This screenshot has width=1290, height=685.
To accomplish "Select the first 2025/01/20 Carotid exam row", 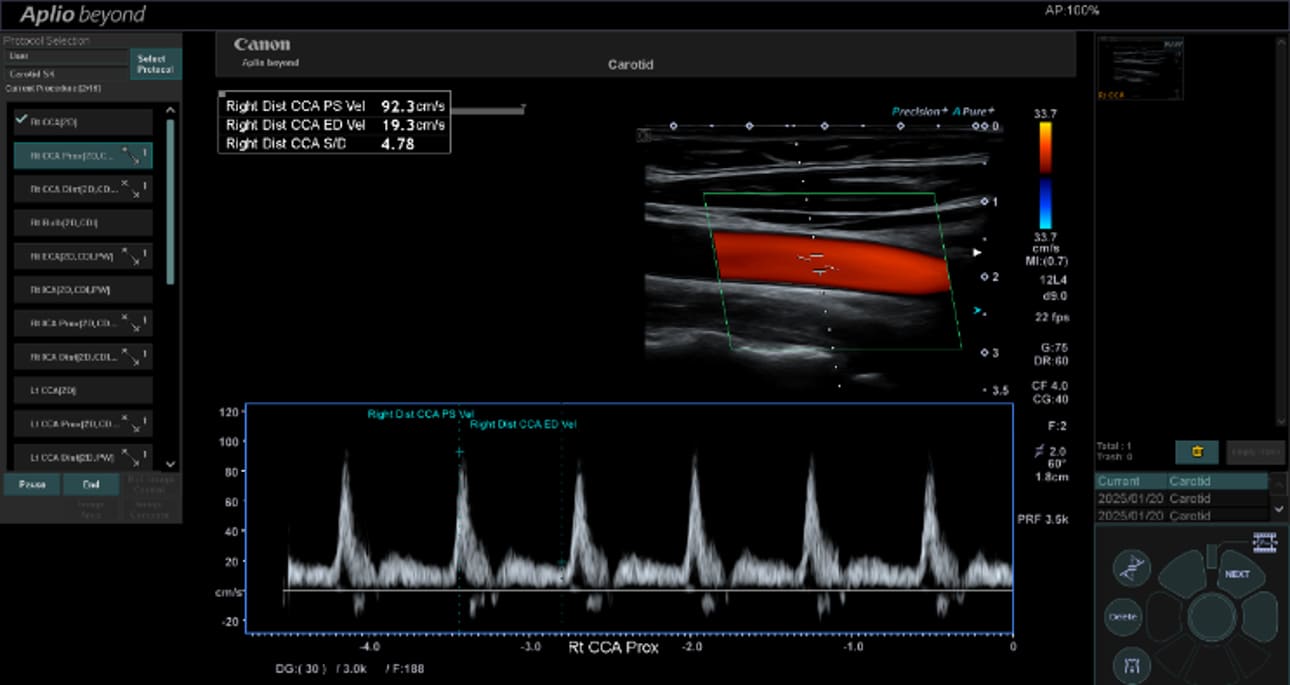I will pos(1180,498).
